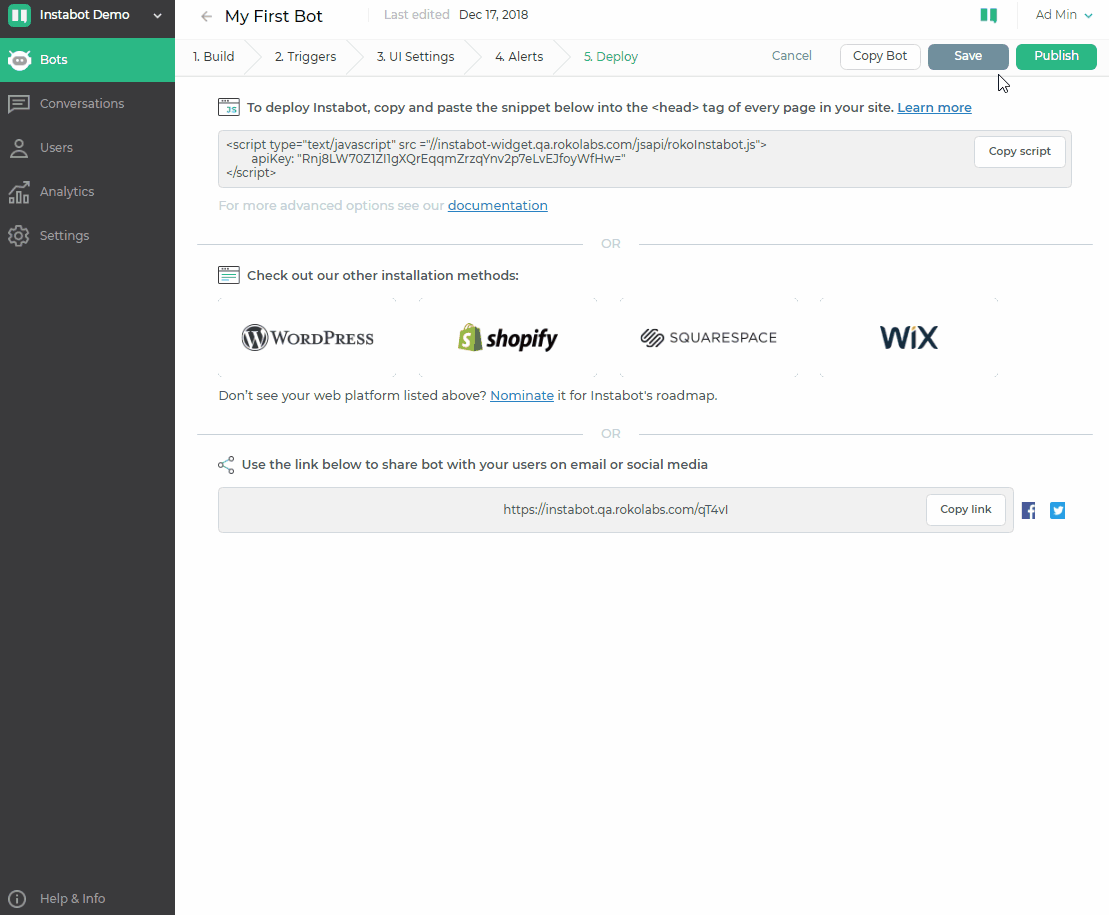Switch to the 4. Alerts step
This screenshot has width=1109, height=915.
519,57
